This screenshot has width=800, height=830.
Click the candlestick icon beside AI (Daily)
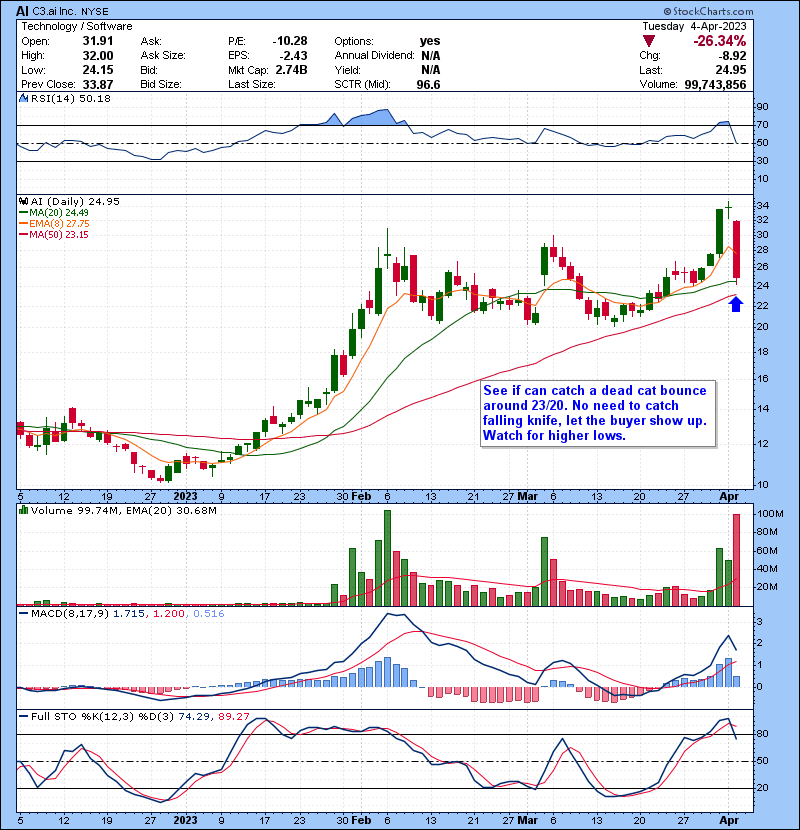point(23,202)
